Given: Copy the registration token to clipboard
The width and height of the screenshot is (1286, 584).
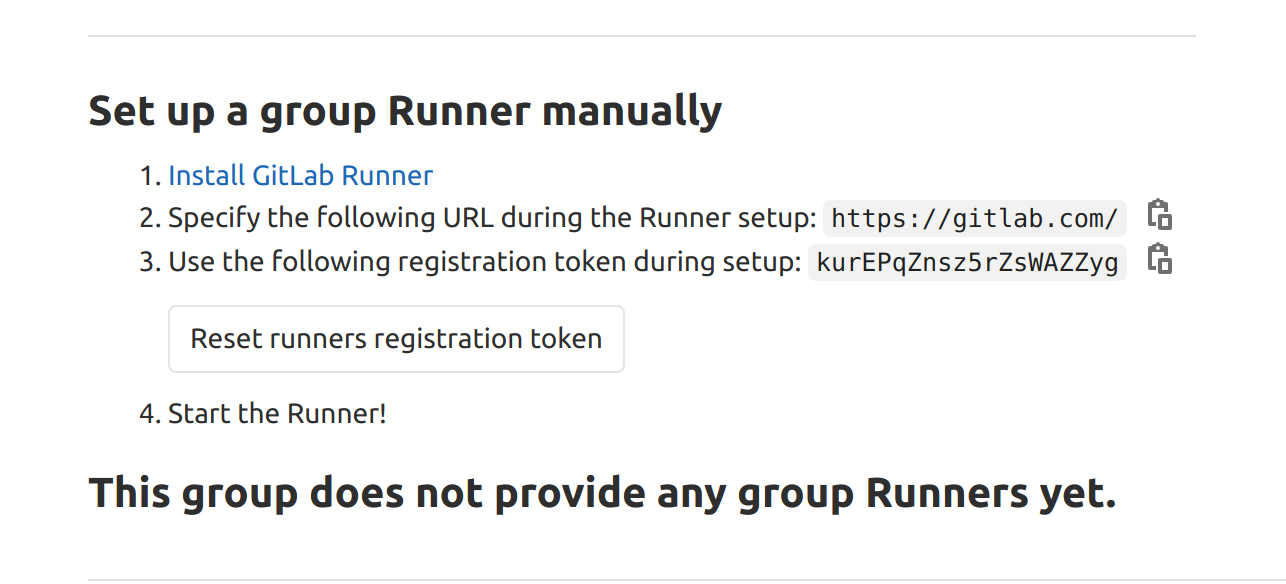Looking at the screenshot, I should (1159, 260).
